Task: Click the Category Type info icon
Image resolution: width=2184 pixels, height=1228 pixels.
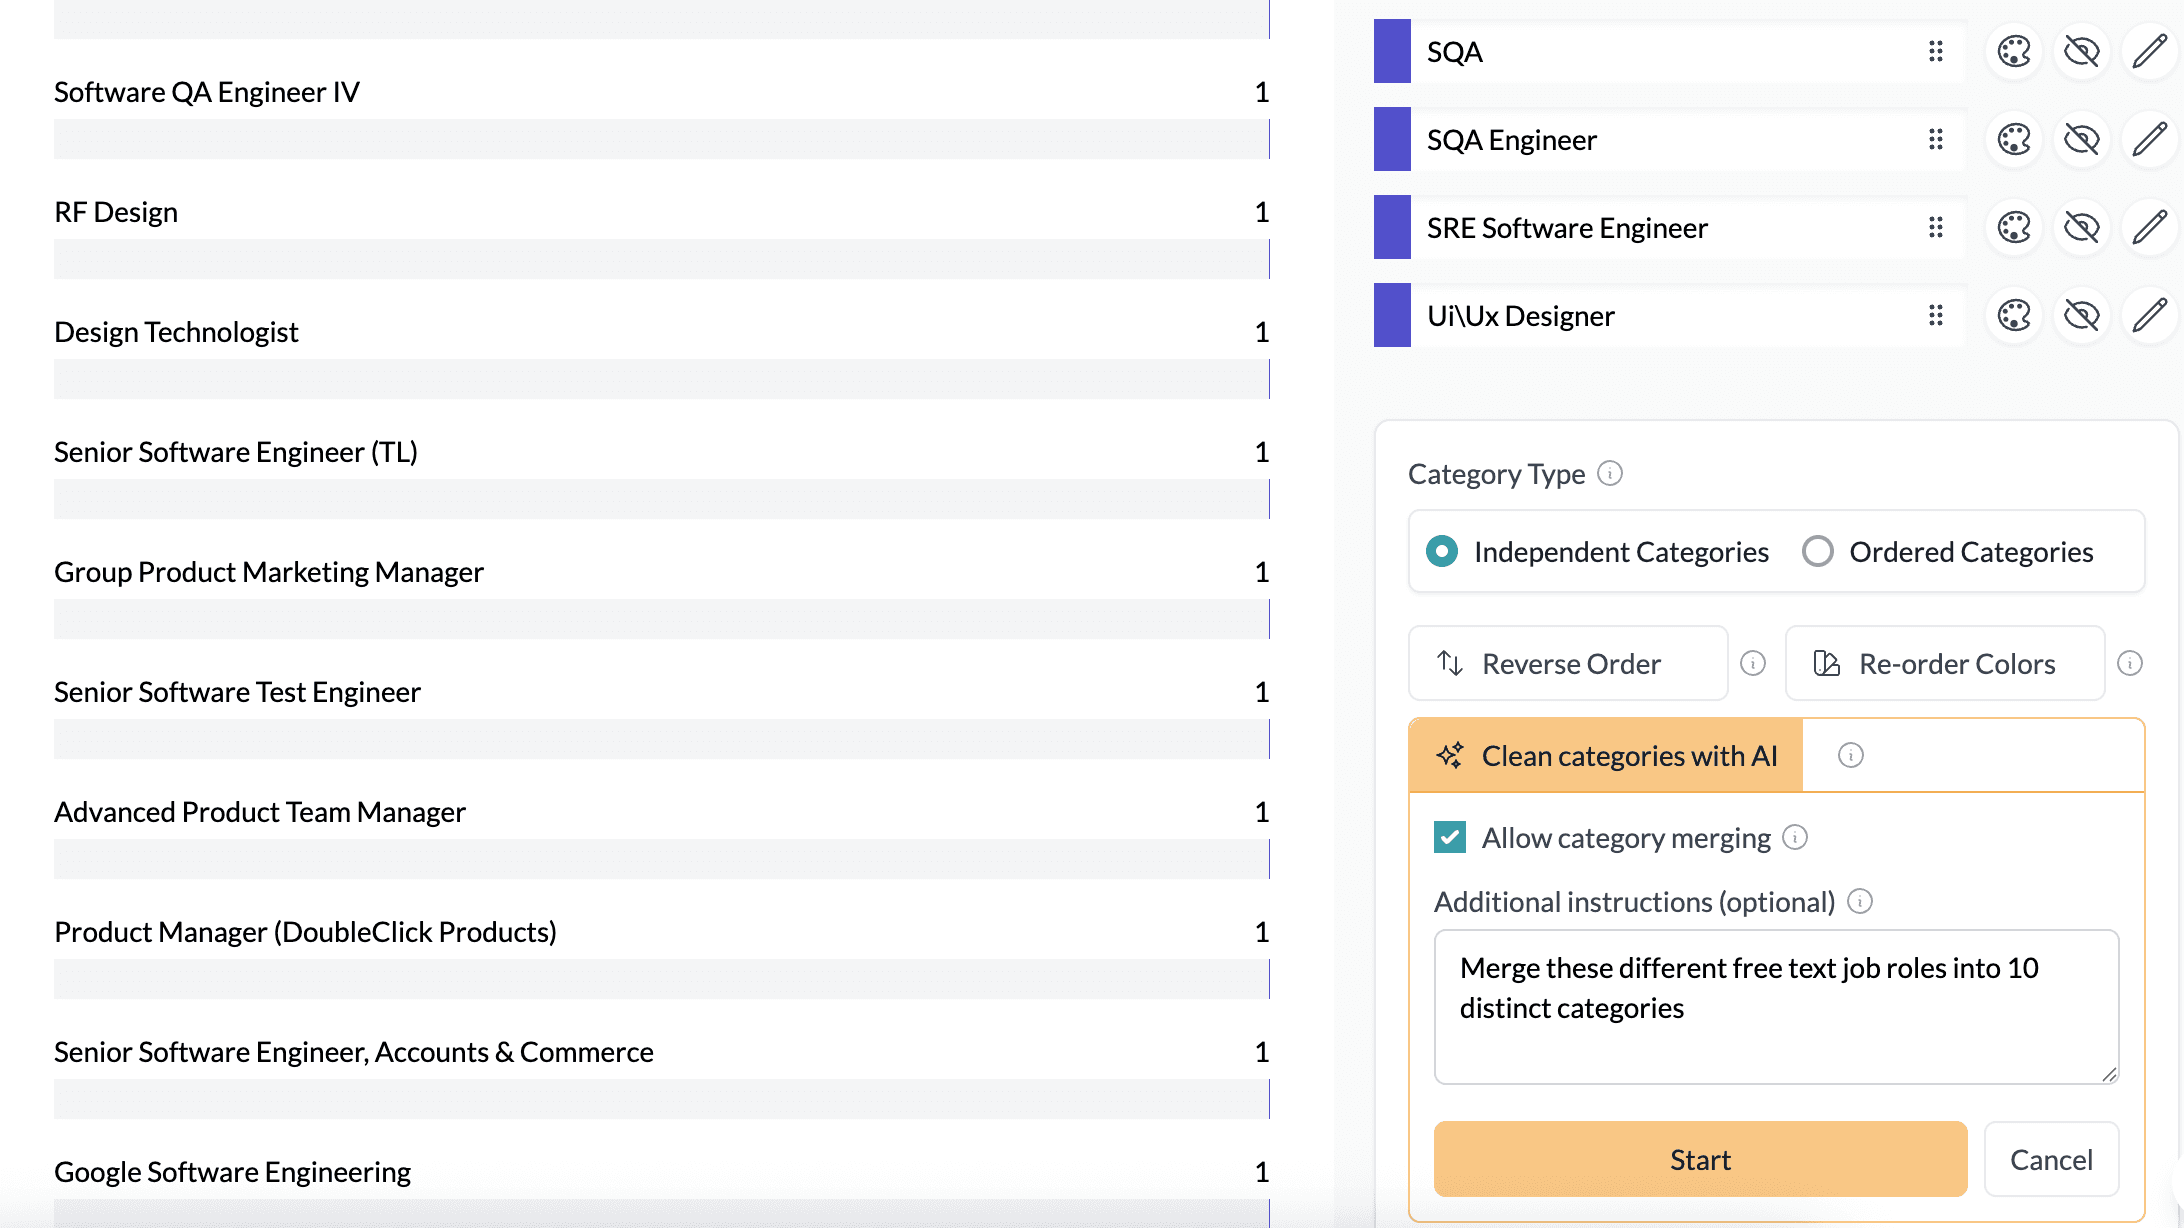Action: (1610, 475)
